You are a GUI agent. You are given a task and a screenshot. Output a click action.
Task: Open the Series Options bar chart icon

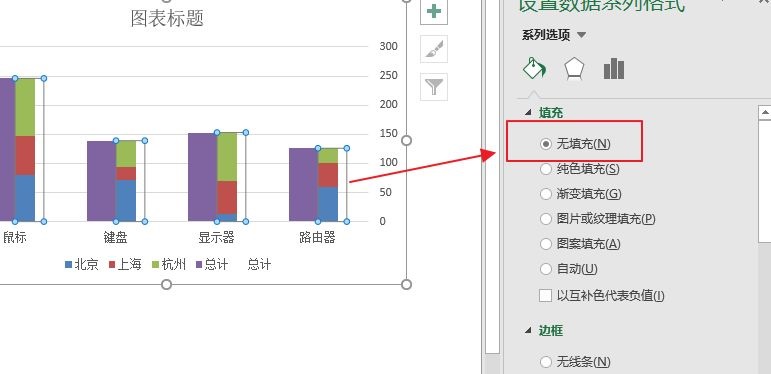pyautogui.click(x=614, y=69)
